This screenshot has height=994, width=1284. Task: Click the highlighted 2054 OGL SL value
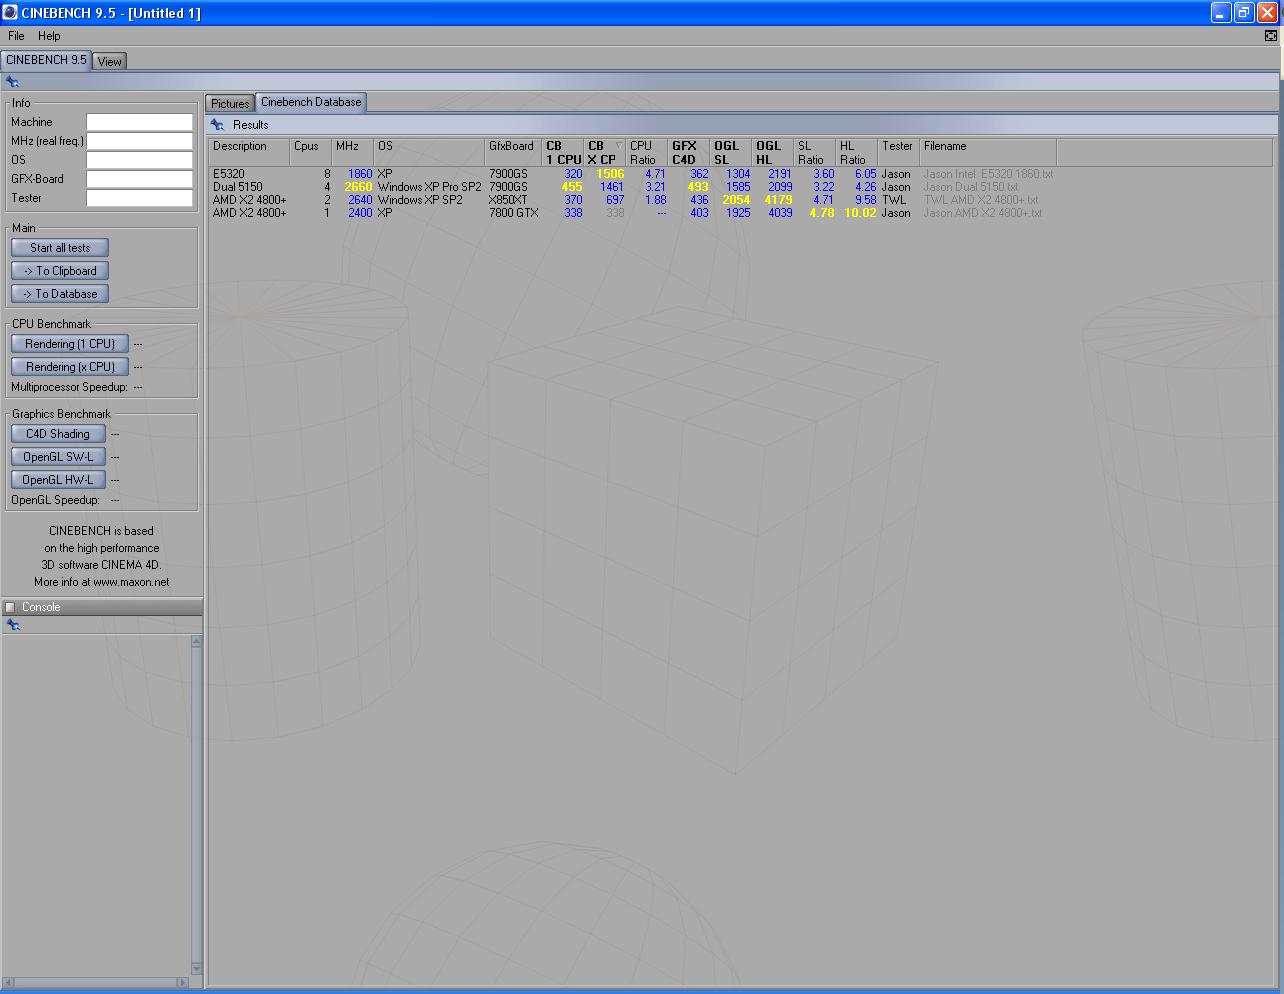click(x=736, y=200)
